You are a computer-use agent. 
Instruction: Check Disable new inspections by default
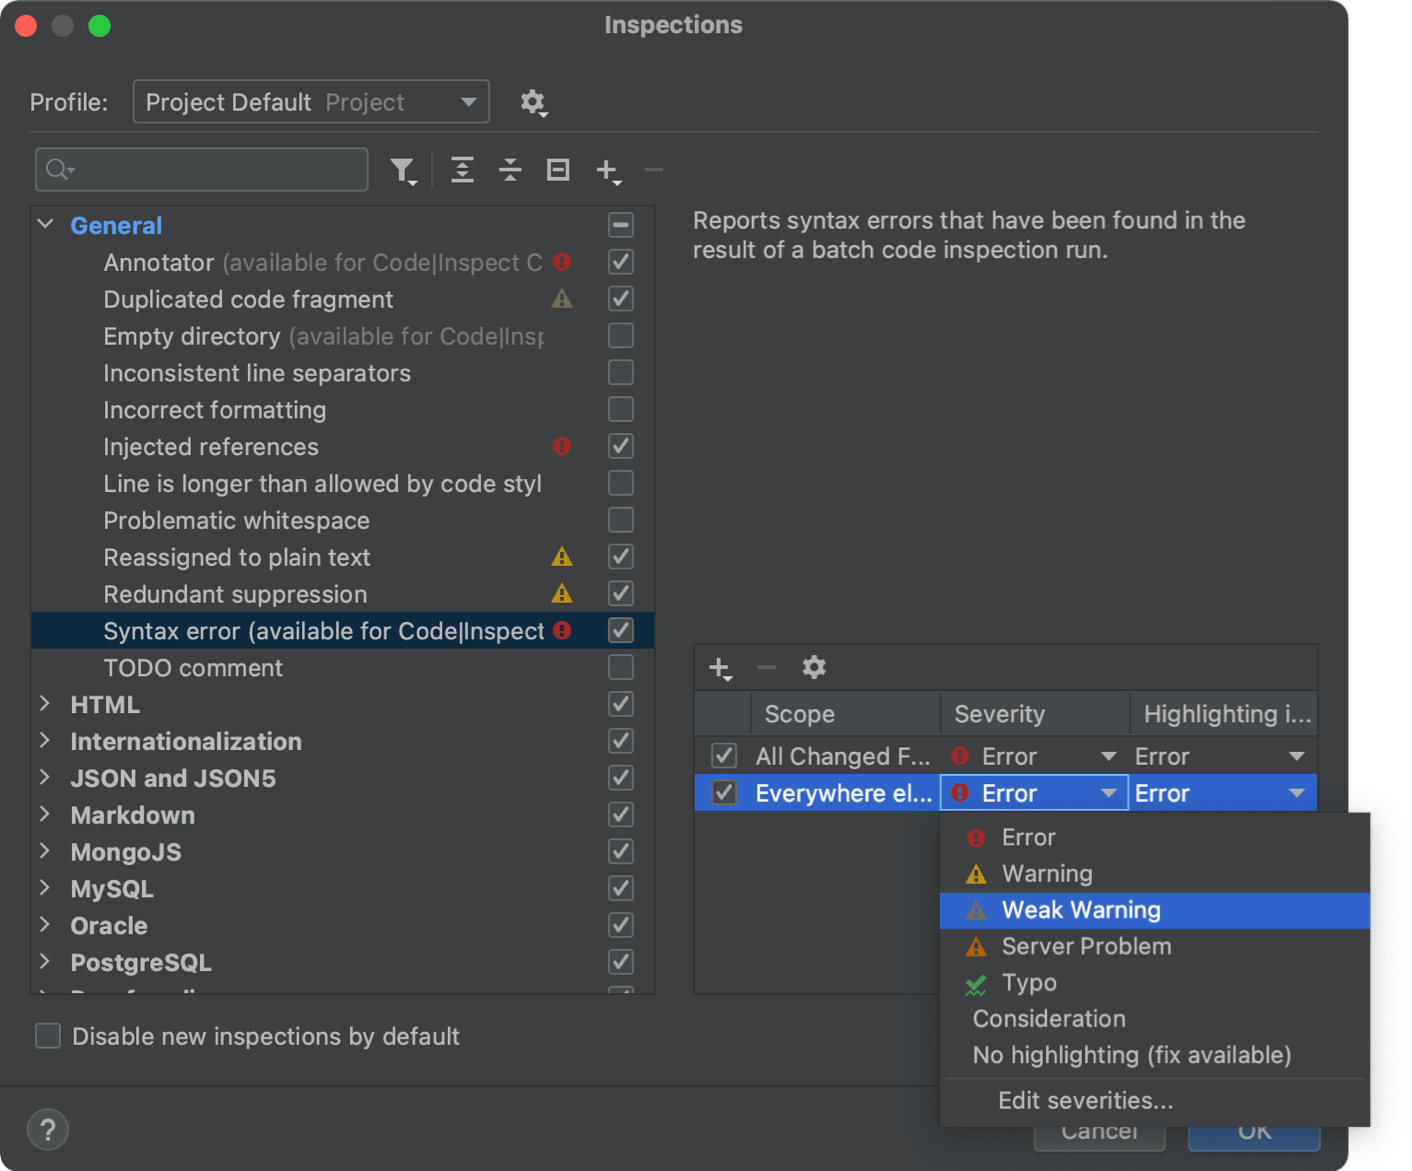pos(47,1036)
